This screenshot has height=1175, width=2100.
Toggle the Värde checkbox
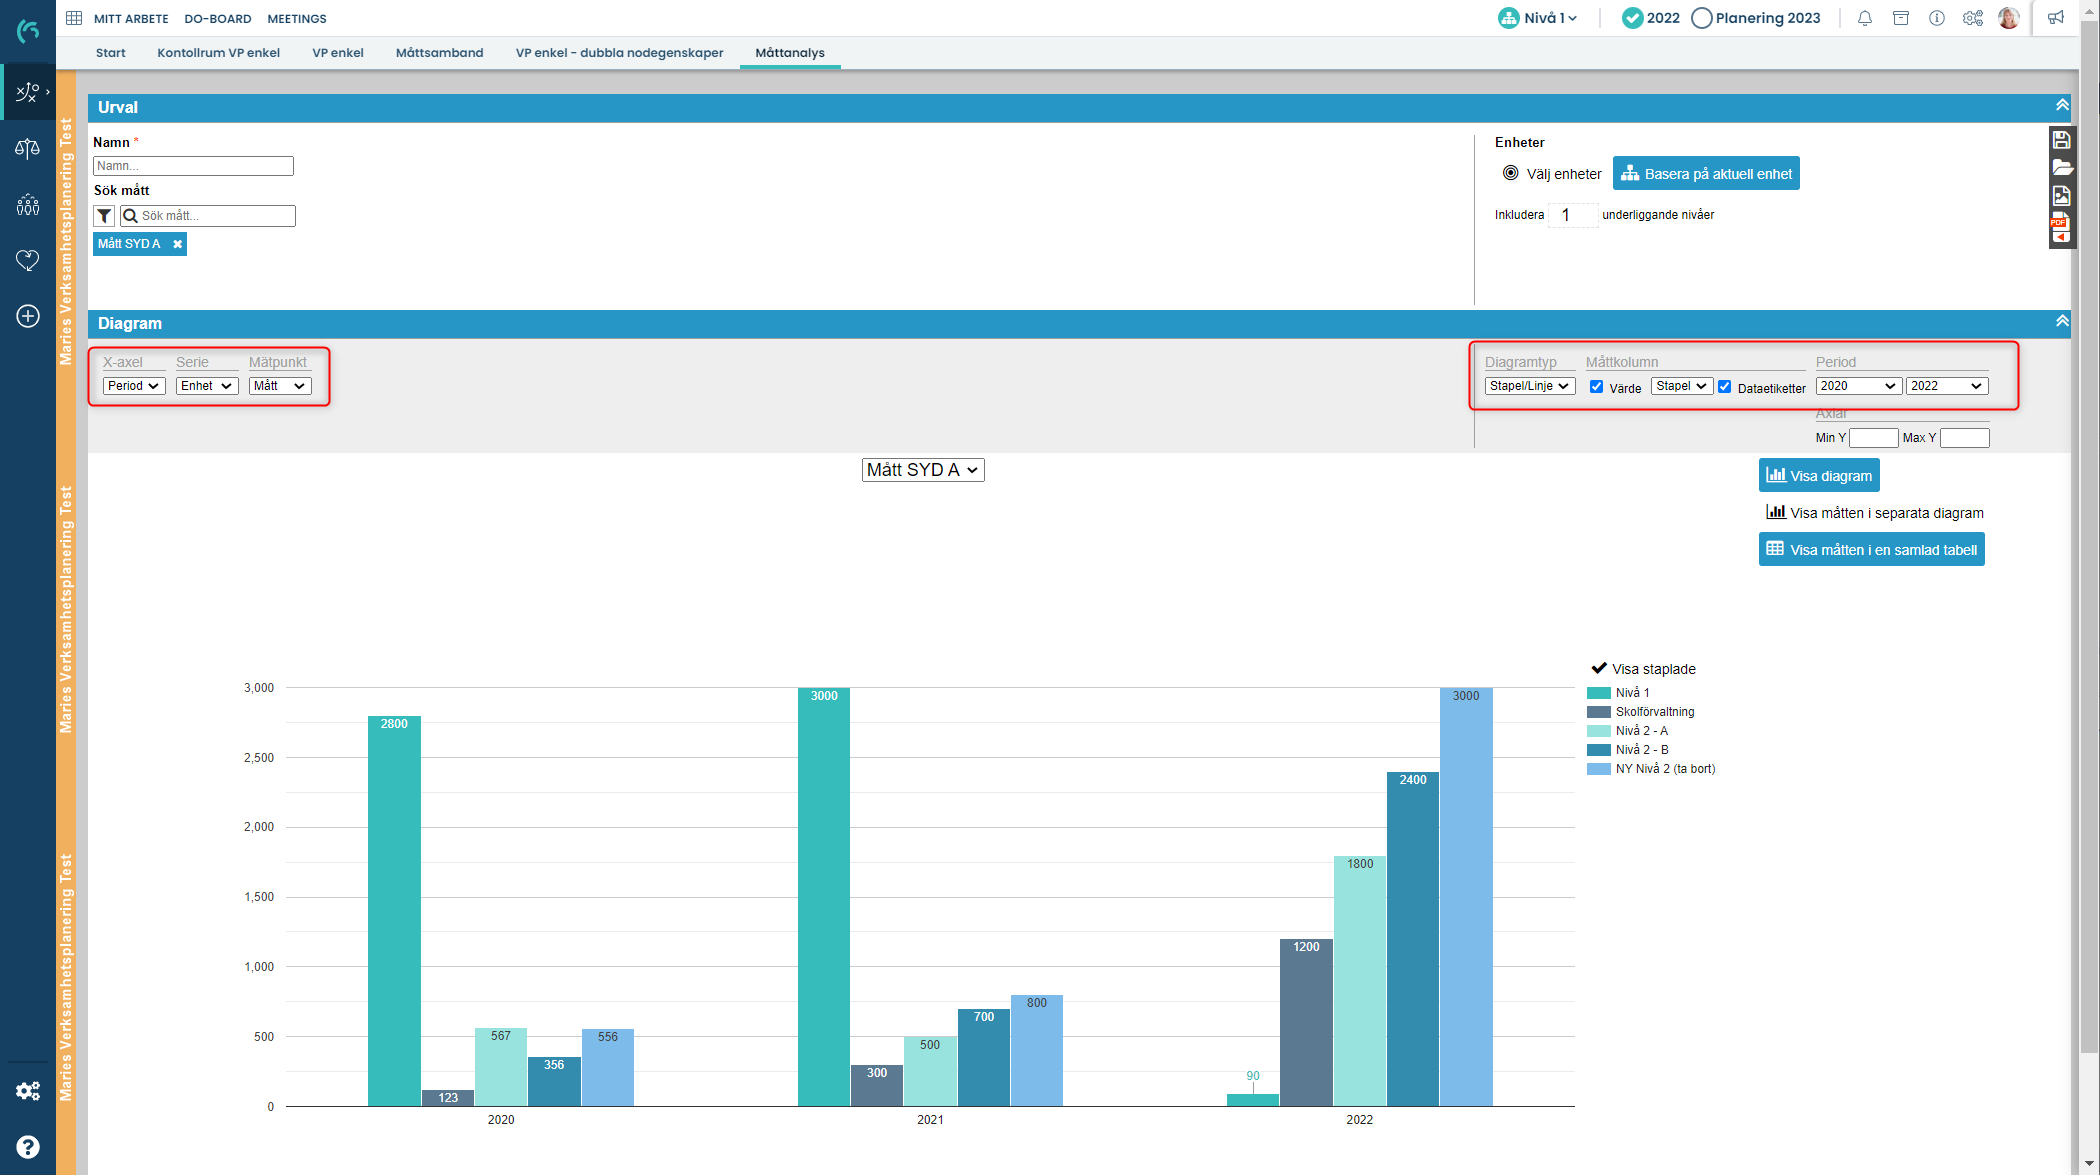pyautogui.click(x=1597, y=387)
